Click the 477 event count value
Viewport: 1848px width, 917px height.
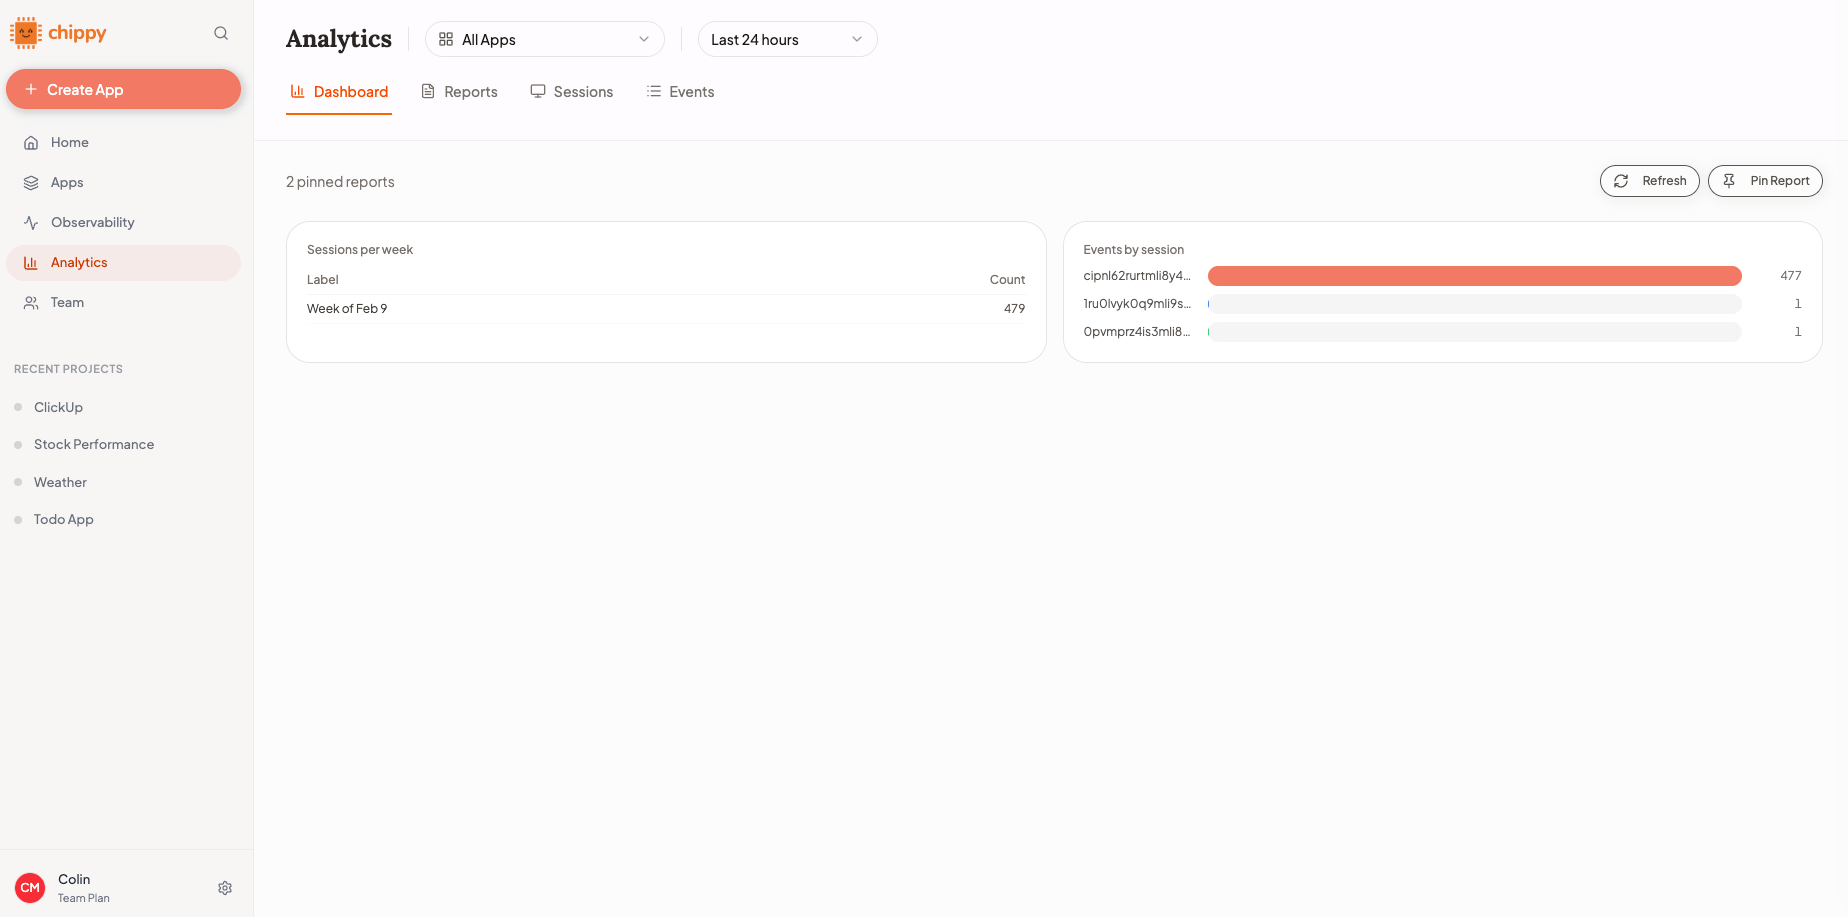[1791, 276]
